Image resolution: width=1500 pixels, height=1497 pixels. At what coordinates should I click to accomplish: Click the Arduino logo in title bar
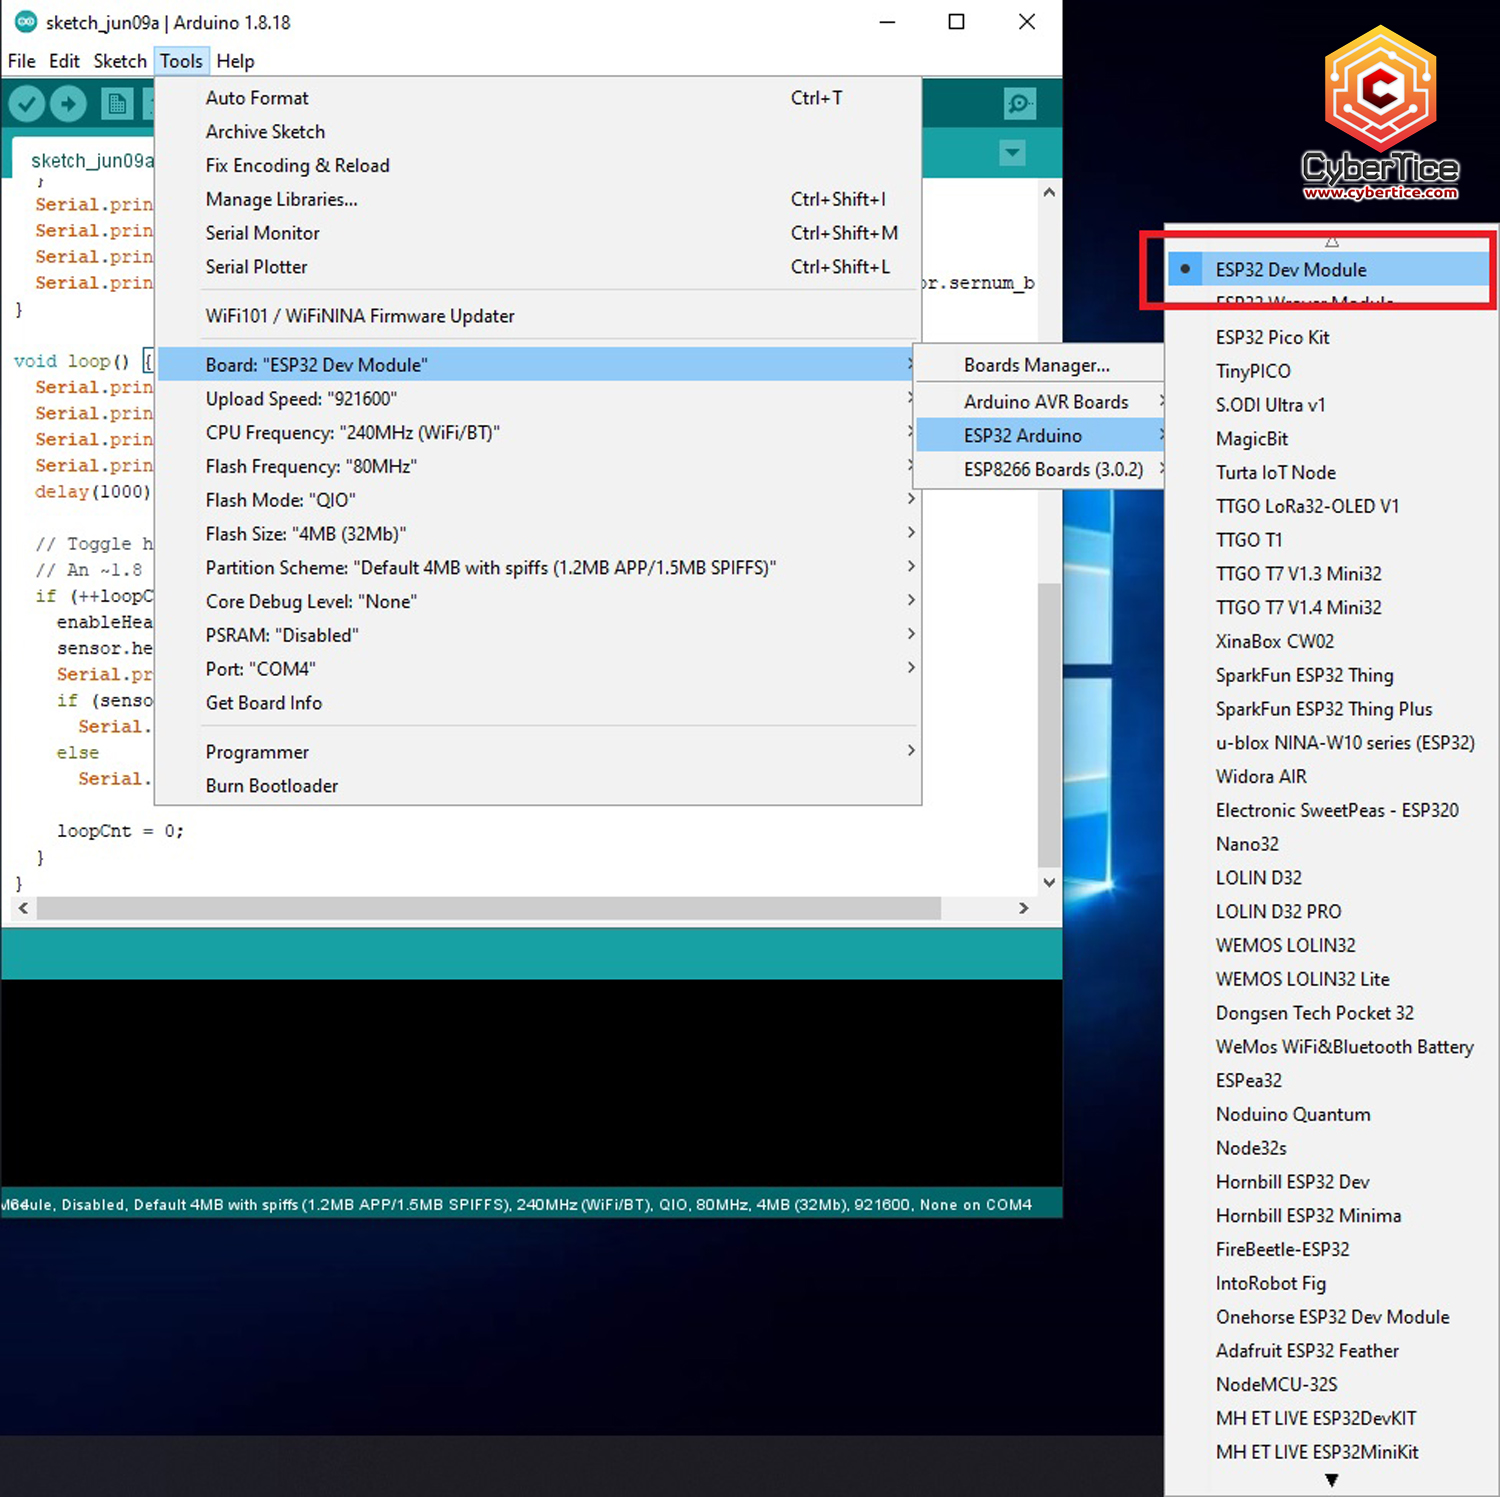click(25, 22)
